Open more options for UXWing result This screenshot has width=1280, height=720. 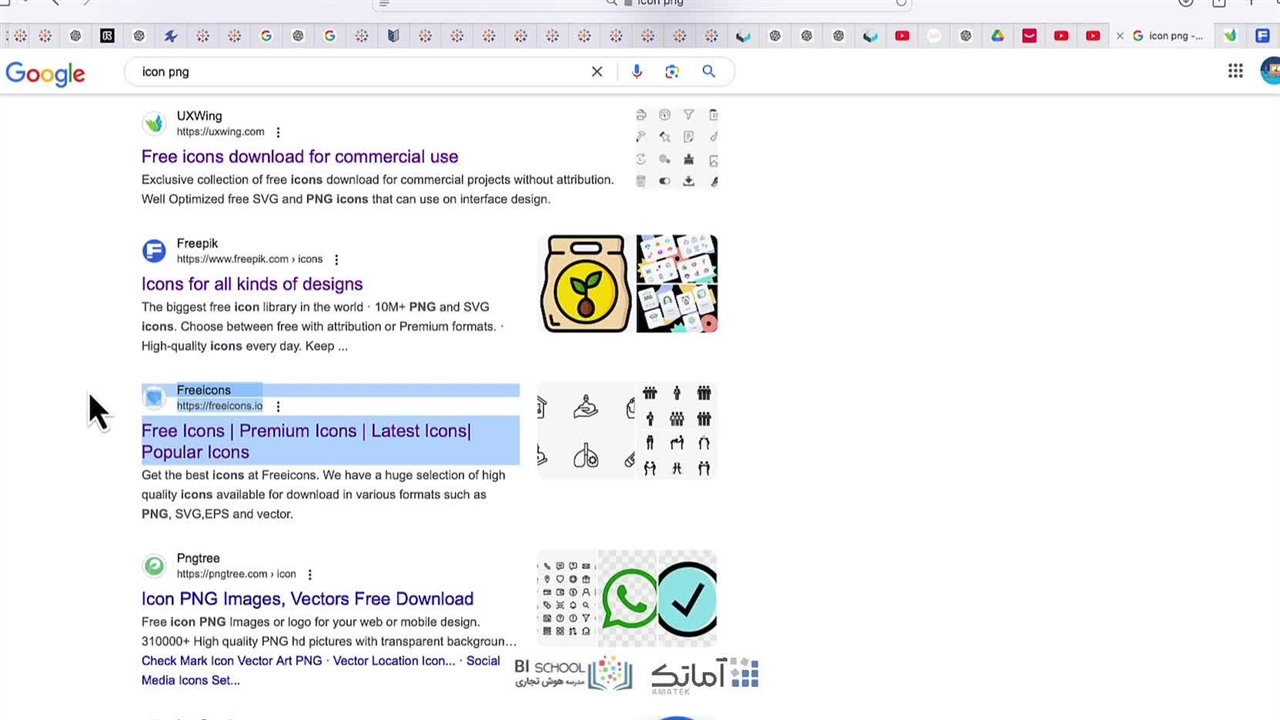278,132
